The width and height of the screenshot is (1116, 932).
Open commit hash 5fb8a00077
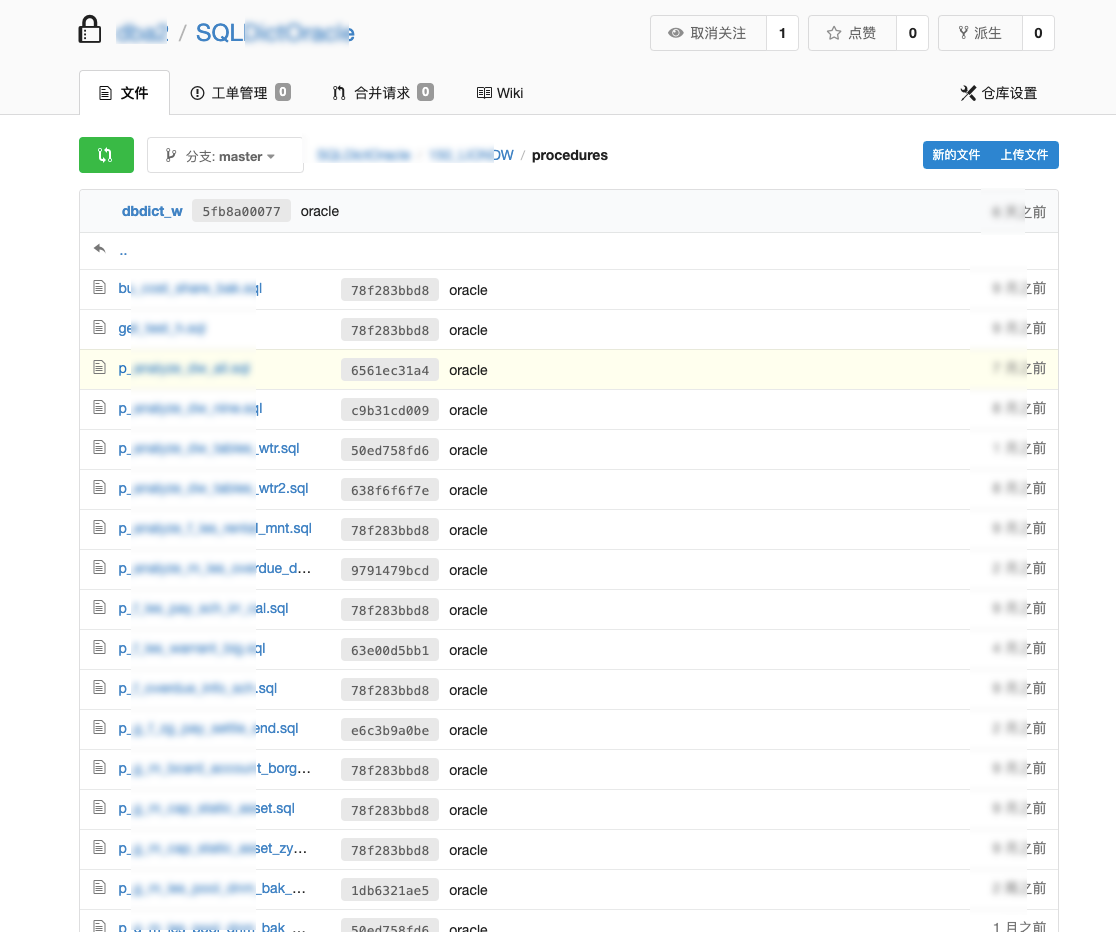(x=241, y=211)
